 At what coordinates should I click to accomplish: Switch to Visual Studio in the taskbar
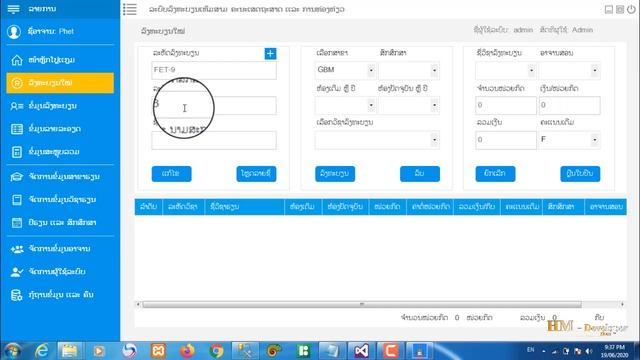(x=361, y=351)
